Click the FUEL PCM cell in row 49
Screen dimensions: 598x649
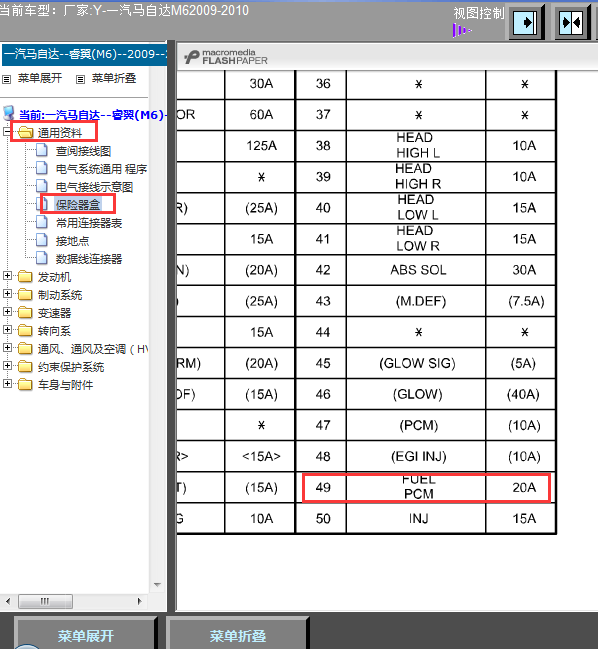pos(416,487)
